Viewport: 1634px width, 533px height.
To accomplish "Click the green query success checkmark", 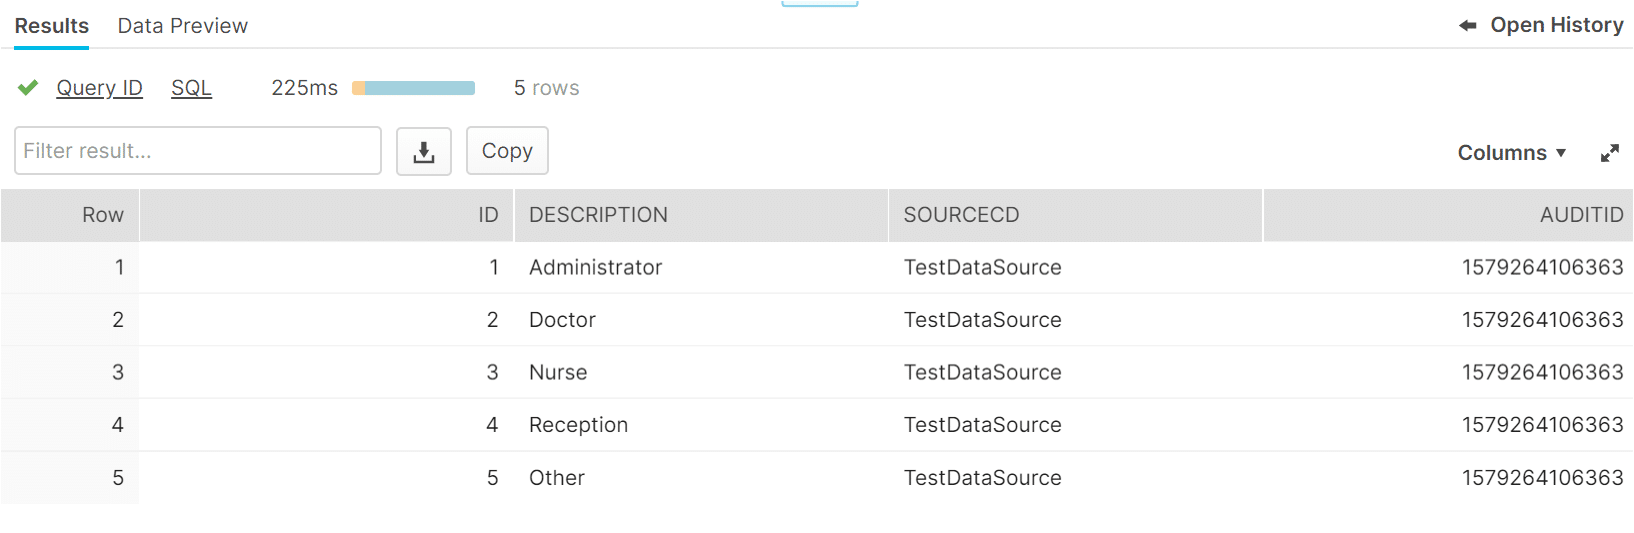I will [x=28, y=88].
